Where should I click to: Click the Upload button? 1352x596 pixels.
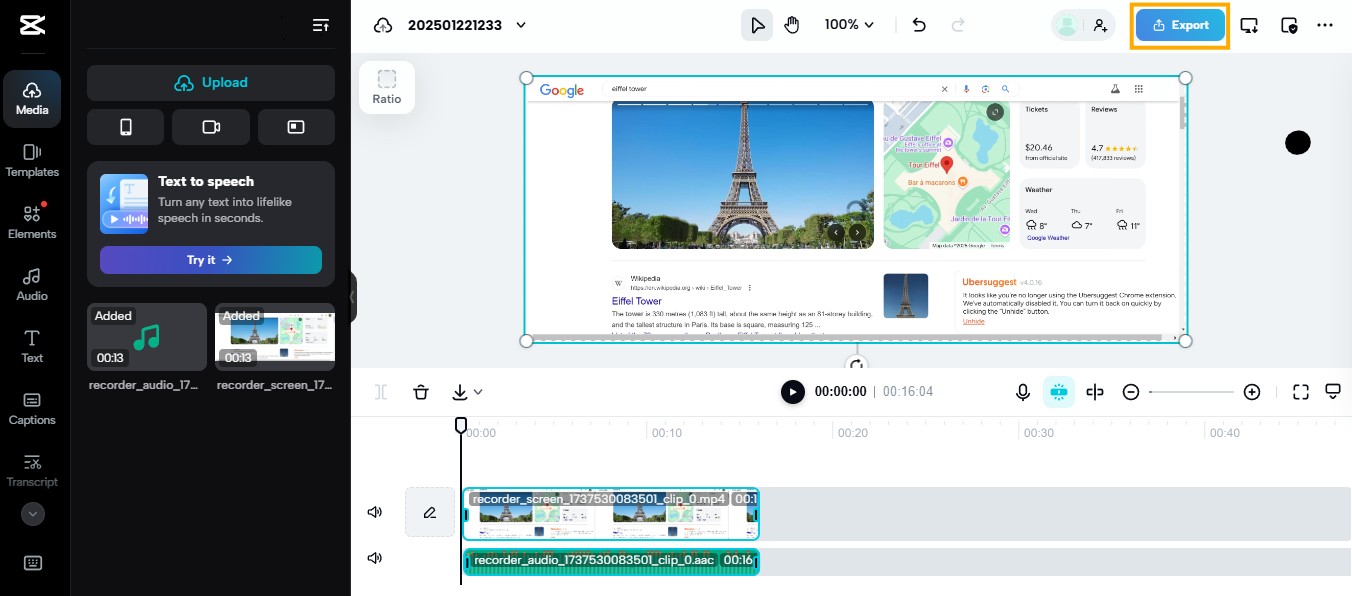(211, 83)
